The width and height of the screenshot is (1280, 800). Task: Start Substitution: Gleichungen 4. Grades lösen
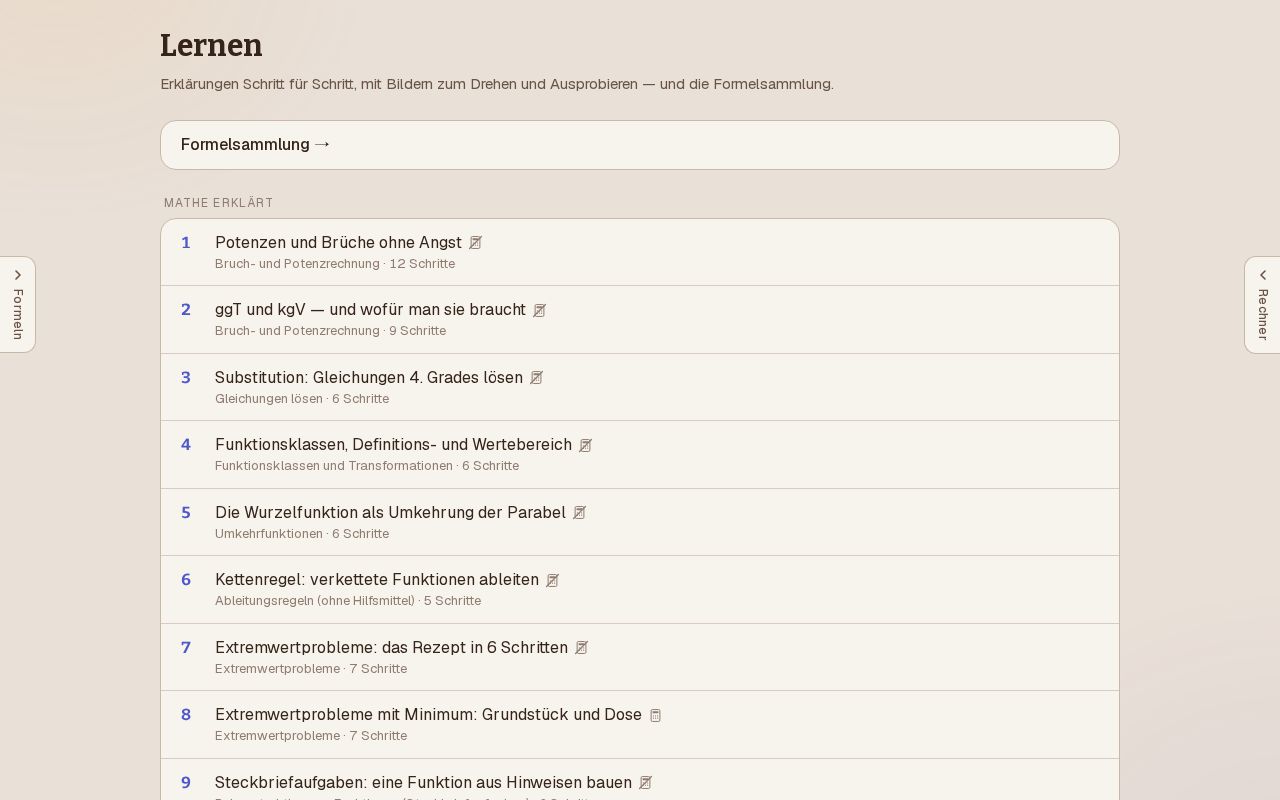tap(640, 387)
